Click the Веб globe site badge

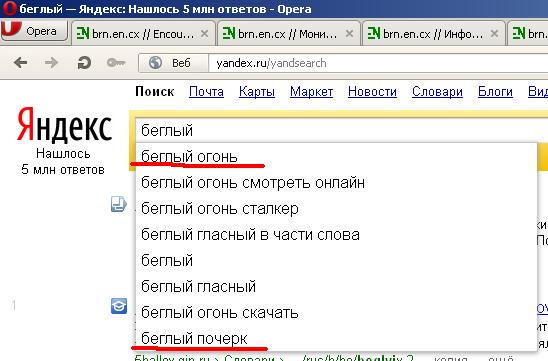(x=174, y=63)
